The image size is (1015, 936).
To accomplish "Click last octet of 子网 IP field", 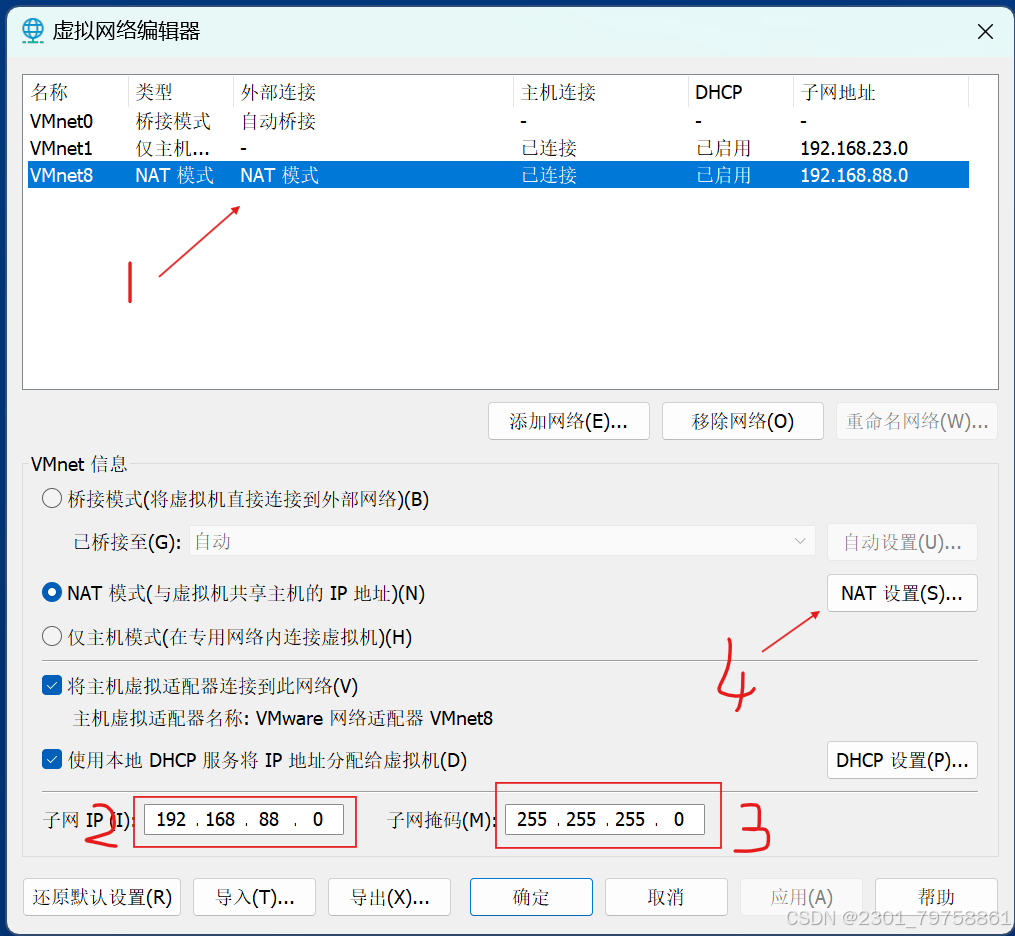I will point(318,819).
